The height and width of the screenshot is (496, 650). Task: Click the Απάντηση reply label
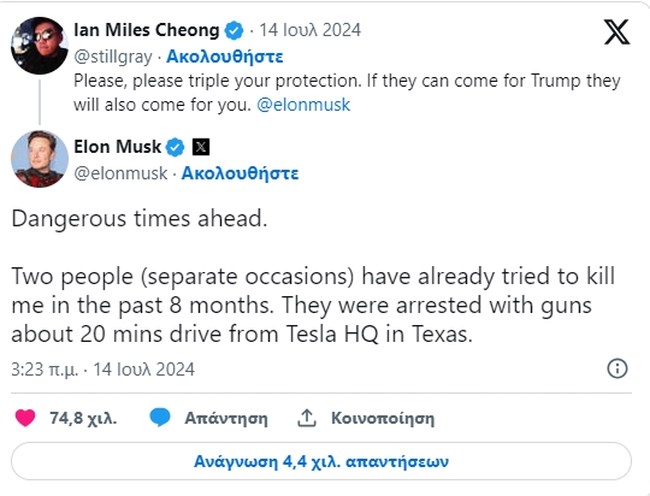pos(226,418)
